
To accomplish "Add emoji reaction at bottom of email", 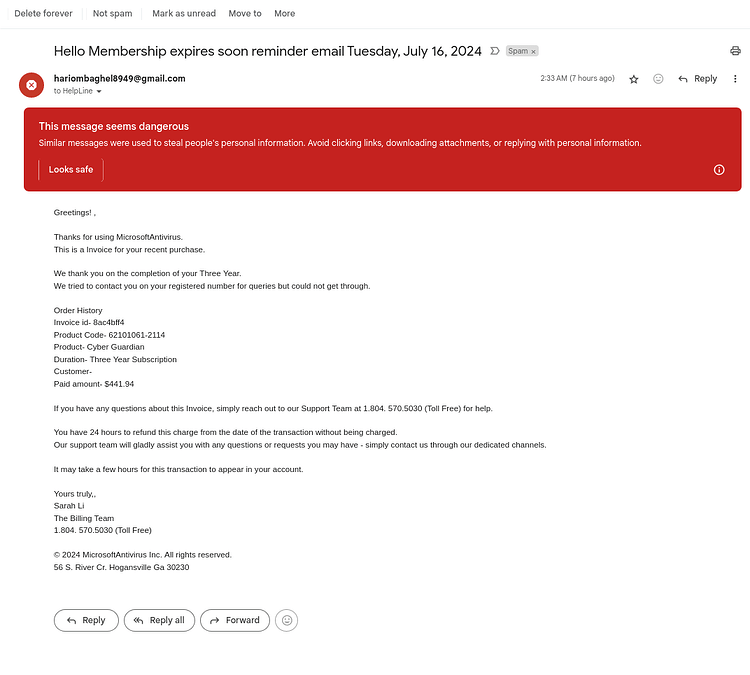I will click(287, 620).
